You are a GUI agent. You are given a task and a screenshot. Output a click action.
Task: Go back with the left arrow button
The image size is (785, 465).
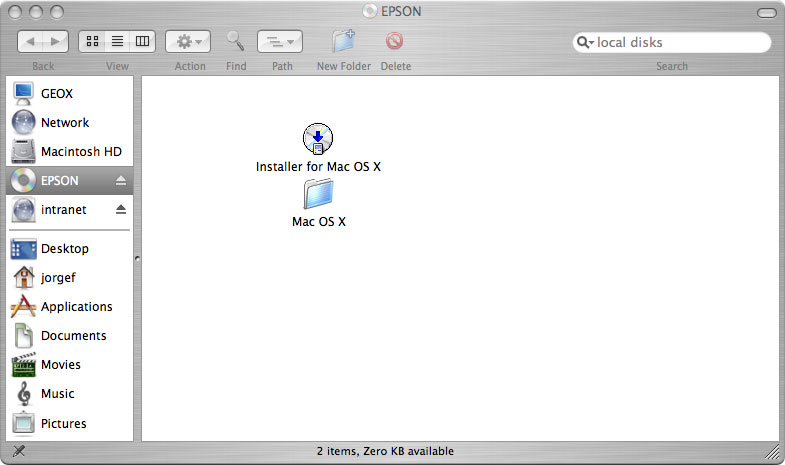coord(31,42)
